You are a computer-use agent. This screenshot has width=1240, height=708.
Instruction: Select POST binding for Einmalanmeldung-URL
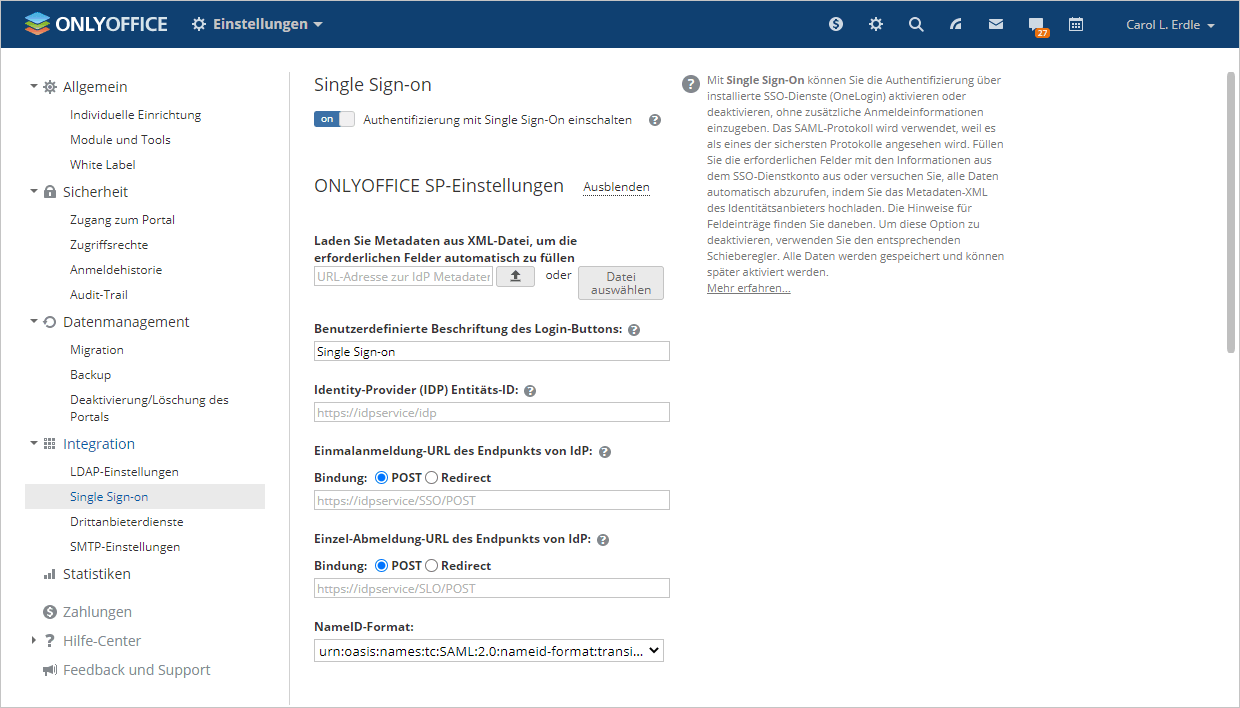381,478
